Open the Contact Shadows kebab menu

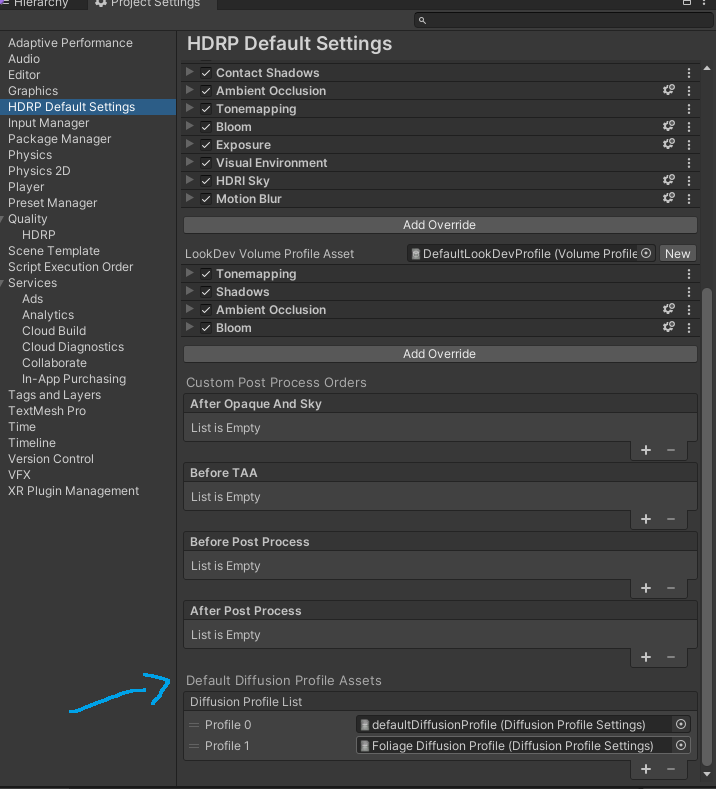click(689, 73)
